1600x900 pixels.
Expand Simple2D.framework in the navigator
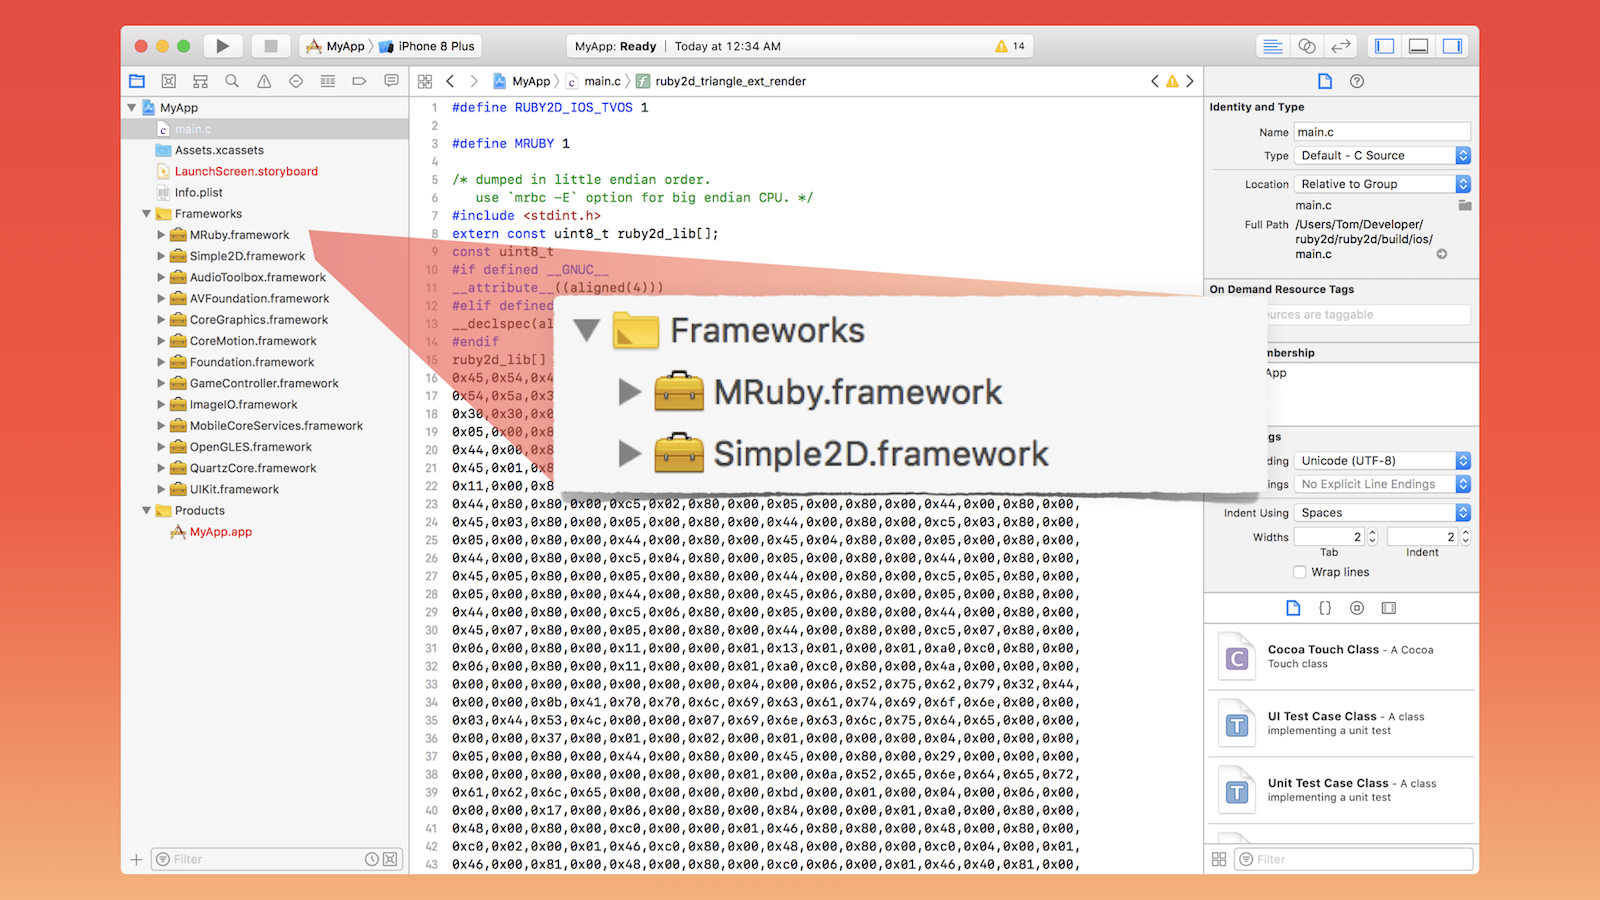click(161, 256)
